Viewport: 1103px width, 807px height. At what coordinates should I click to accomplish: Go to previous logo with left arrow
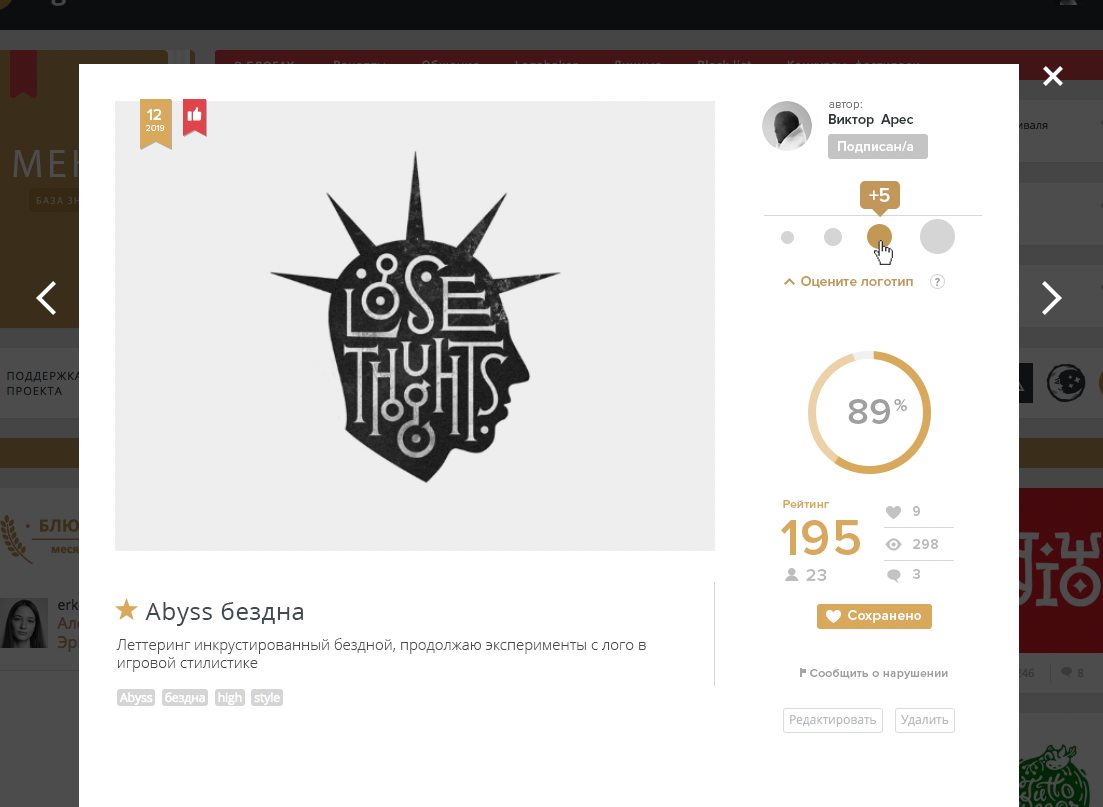point(46,298)
